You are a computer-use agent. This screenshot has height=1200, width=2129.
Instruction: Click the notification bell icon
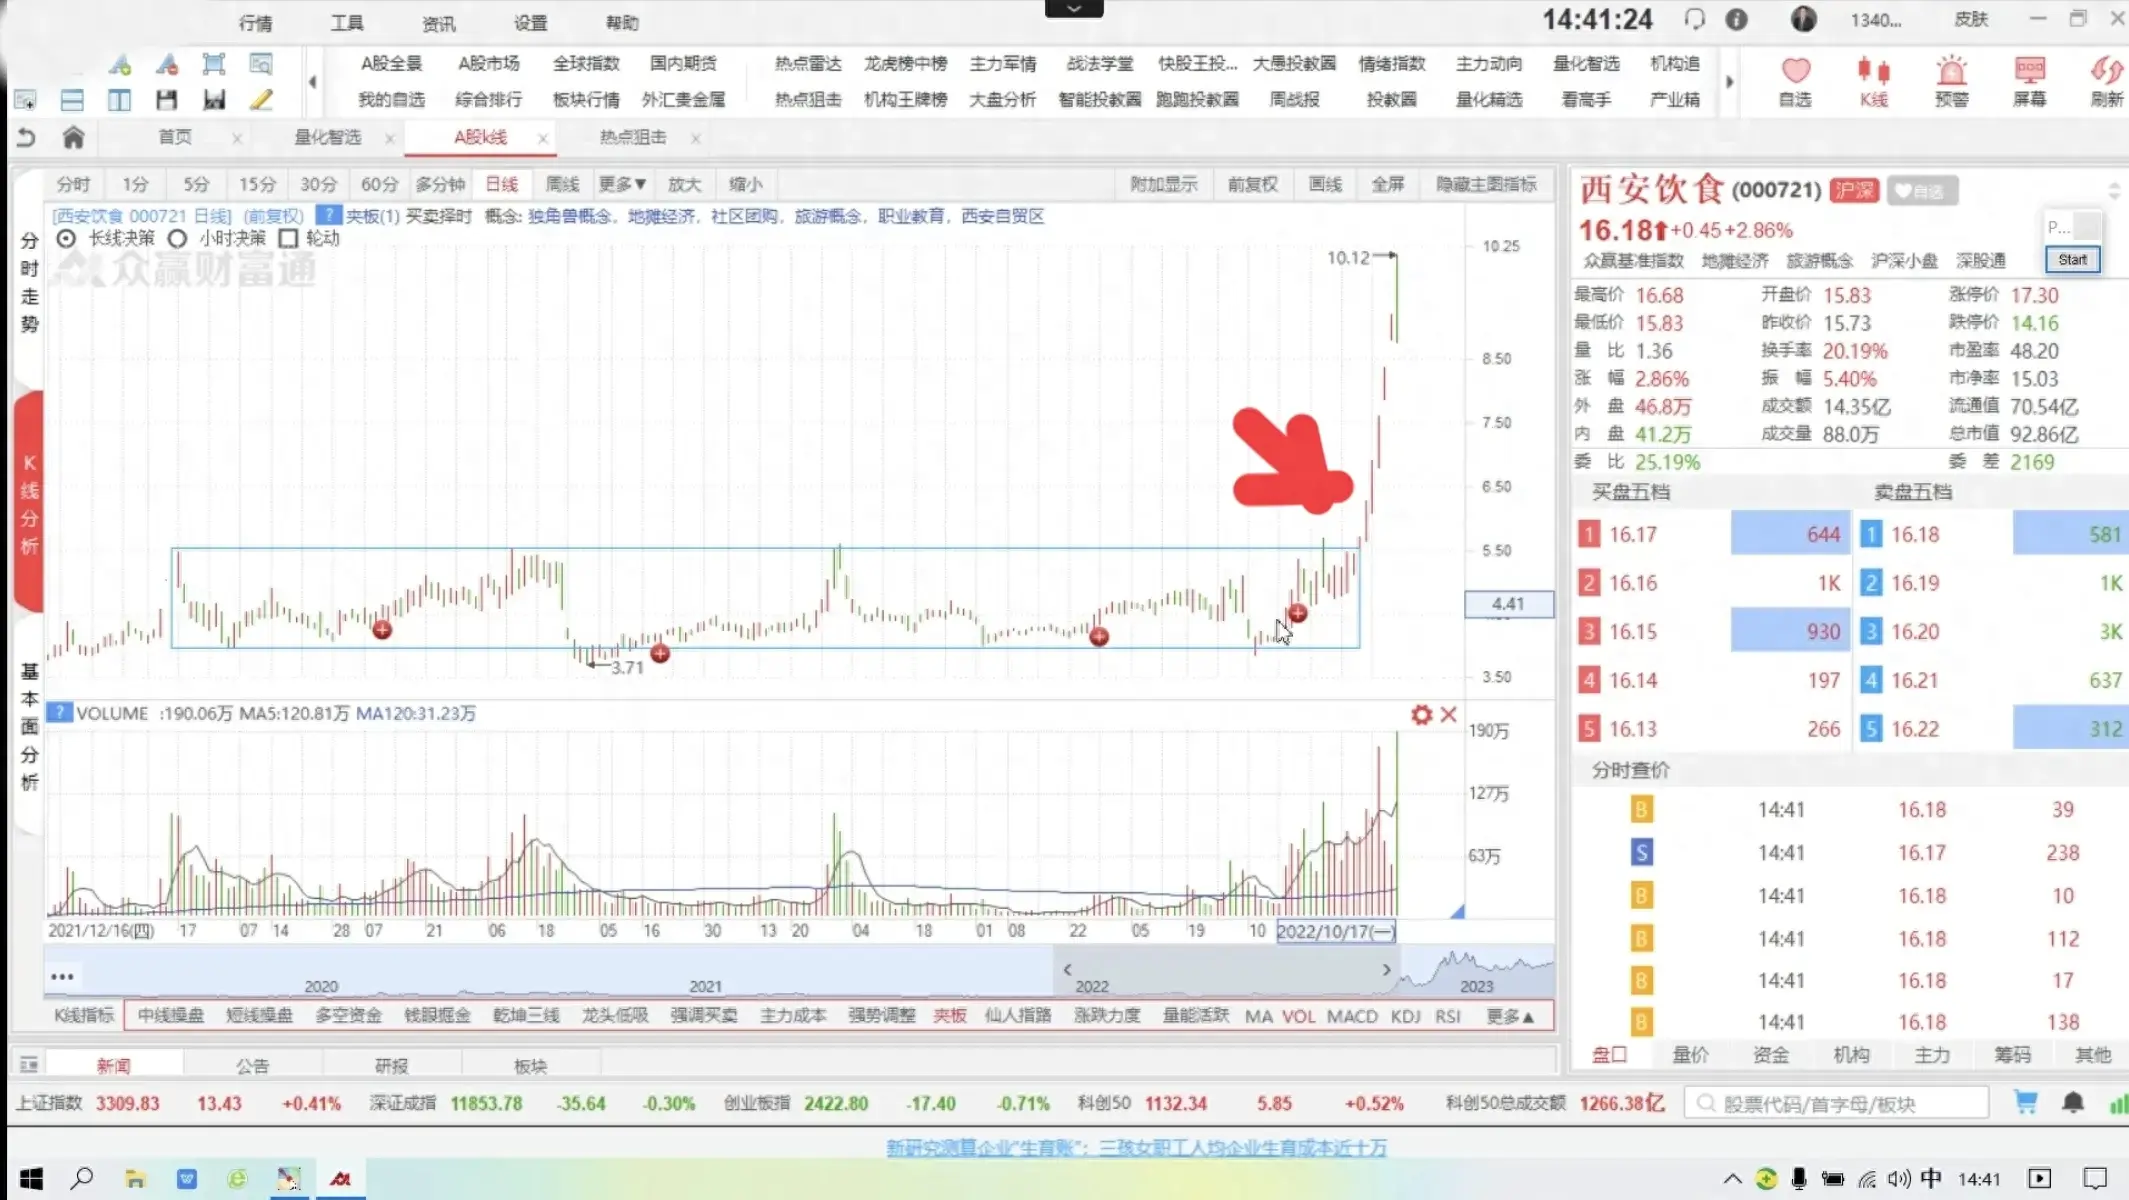[2073, 1102]
